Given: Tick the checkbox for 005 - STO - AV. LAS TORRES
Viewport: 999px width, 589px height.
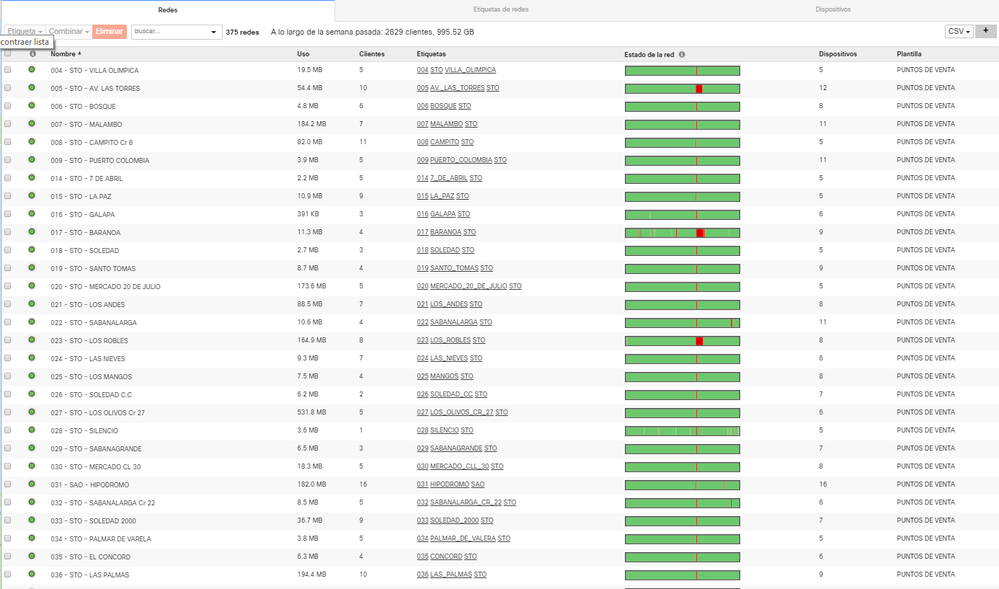Looking at the screenshot, I should (8, 88).
